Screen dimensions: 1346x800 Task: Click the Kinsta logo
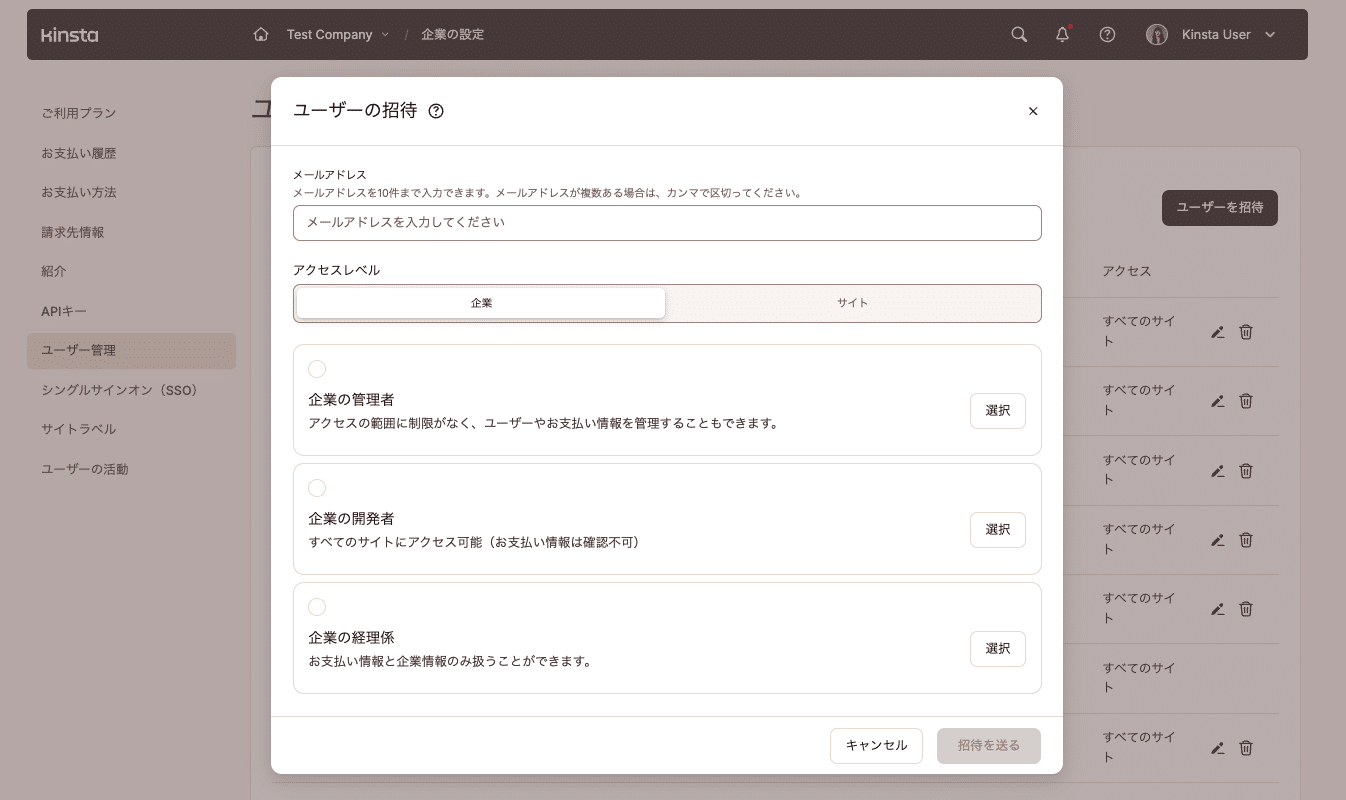pyautogui.click(x=70, y=35)
